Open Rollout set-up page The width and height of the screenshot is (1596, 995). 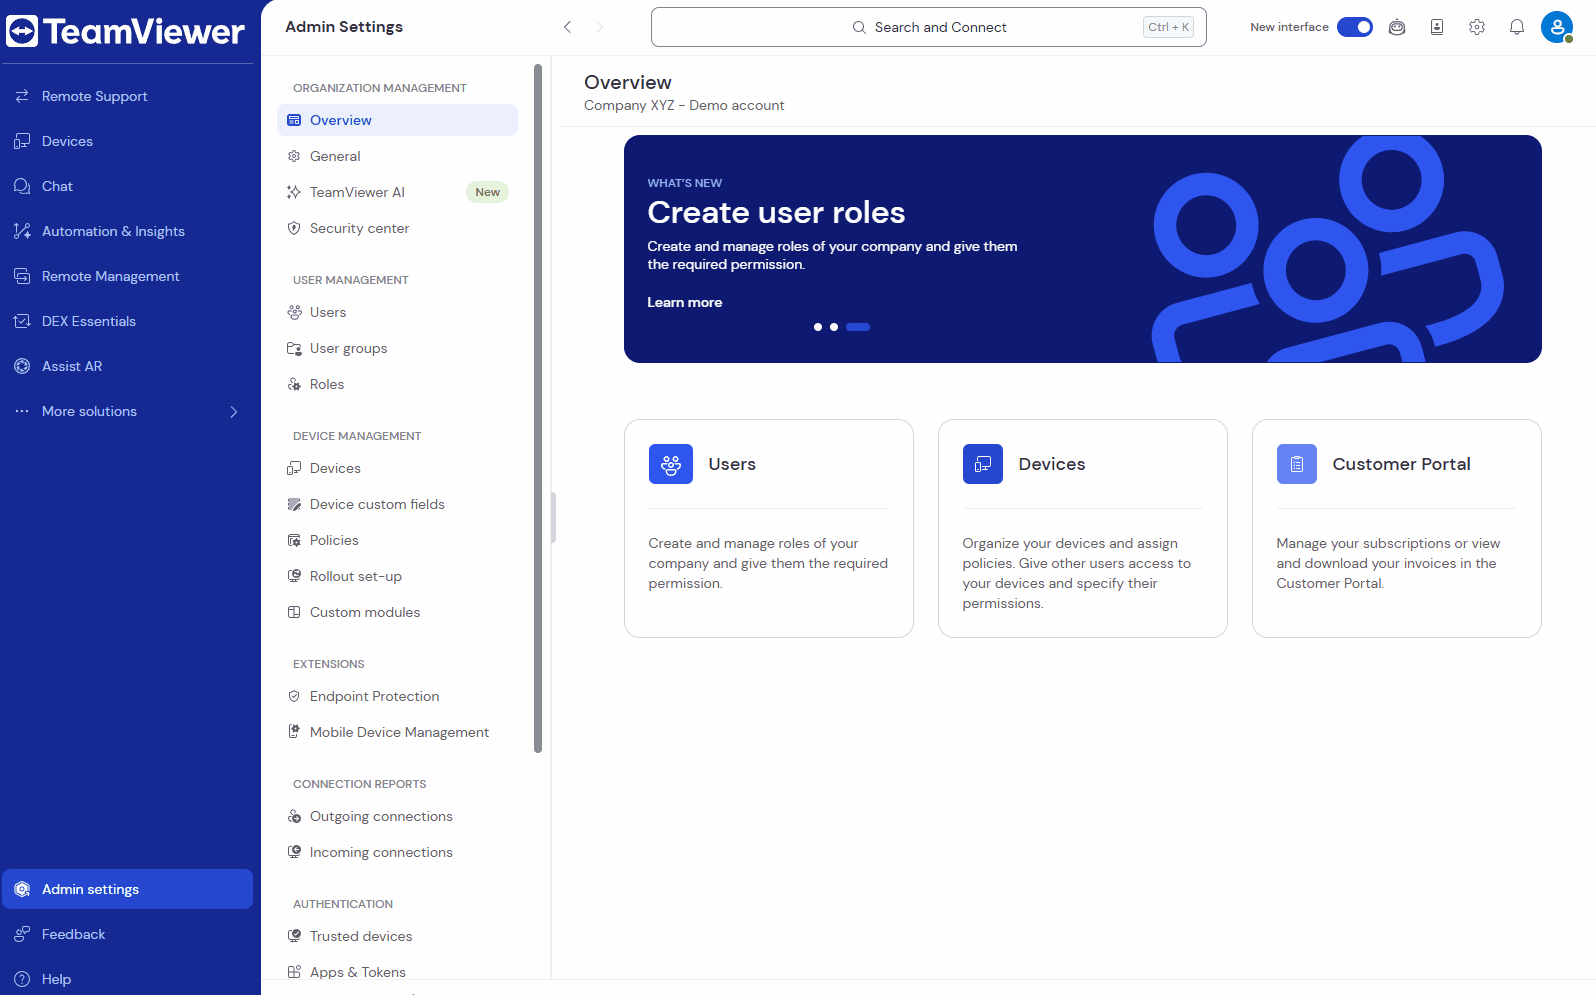coord(397,576)
